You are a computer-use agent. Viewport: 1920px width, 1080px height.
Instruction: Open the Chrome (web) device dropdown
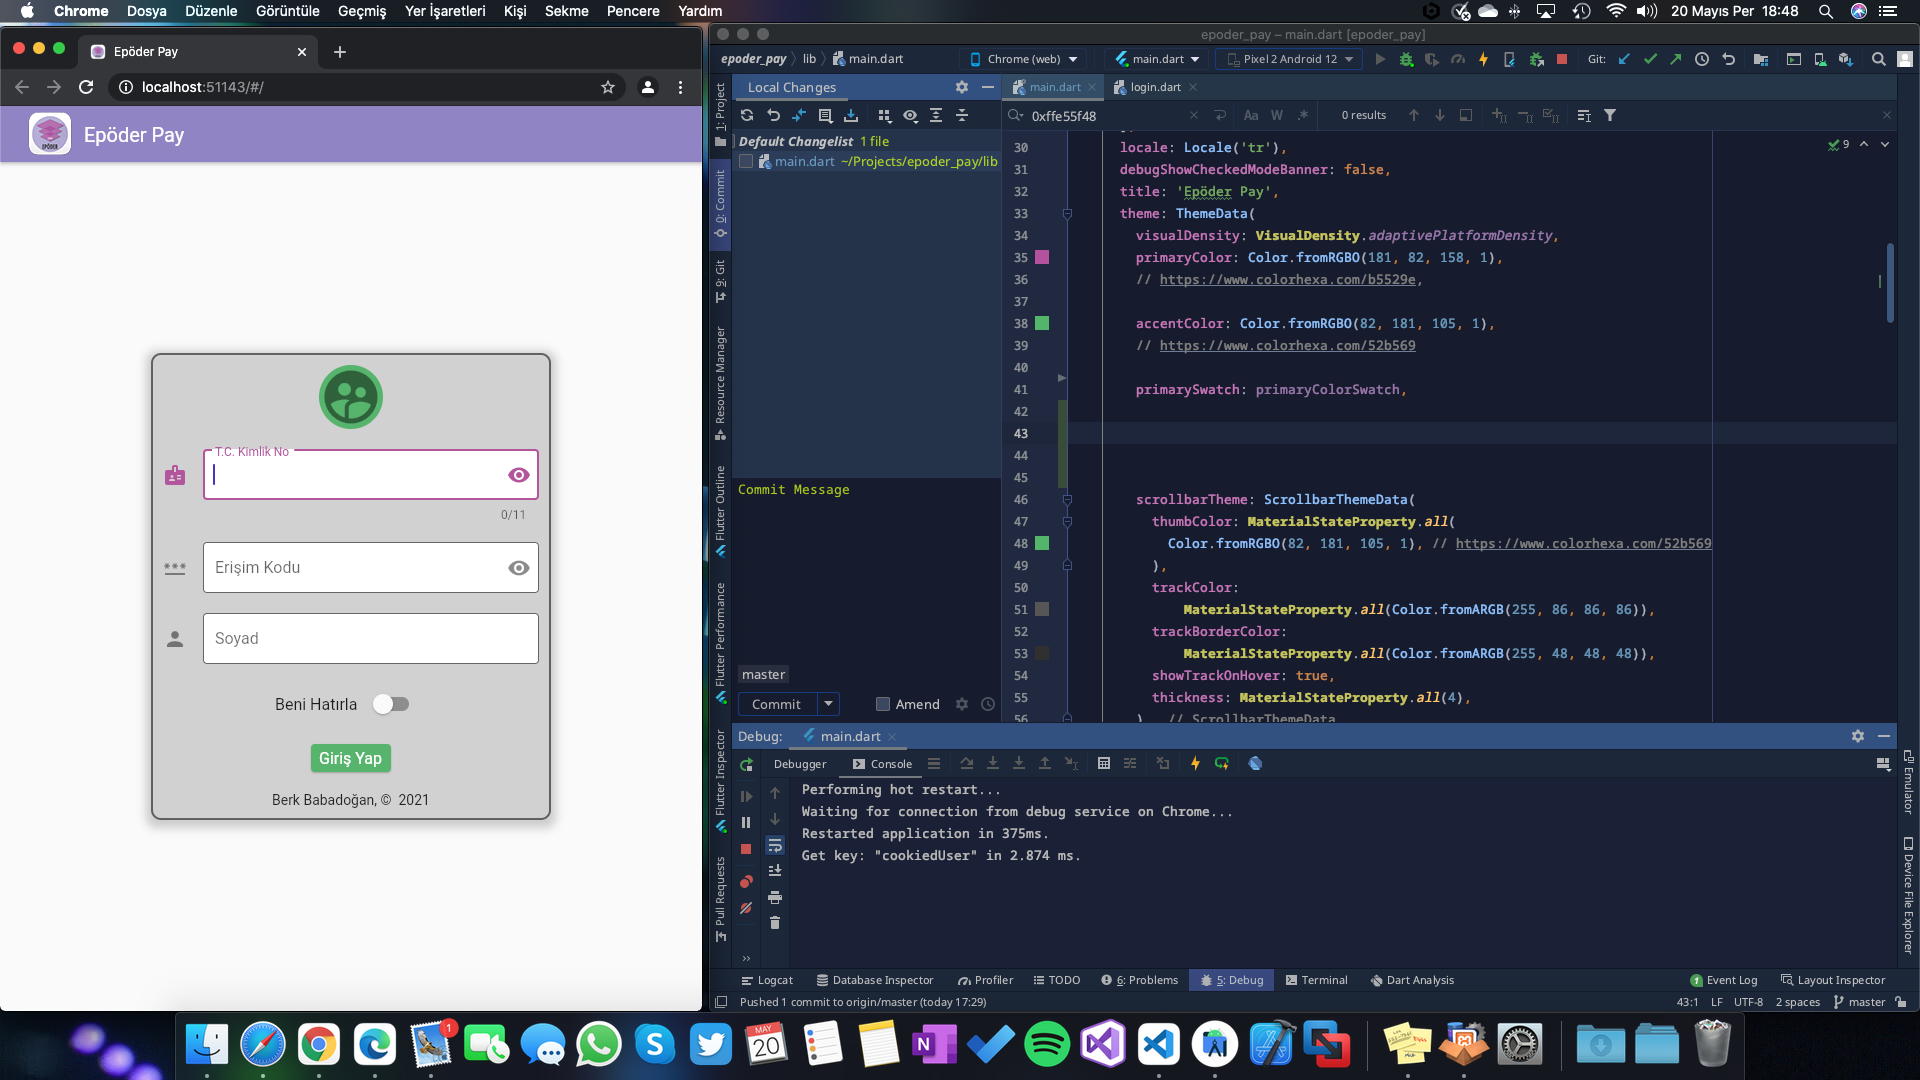point(1024,60)
